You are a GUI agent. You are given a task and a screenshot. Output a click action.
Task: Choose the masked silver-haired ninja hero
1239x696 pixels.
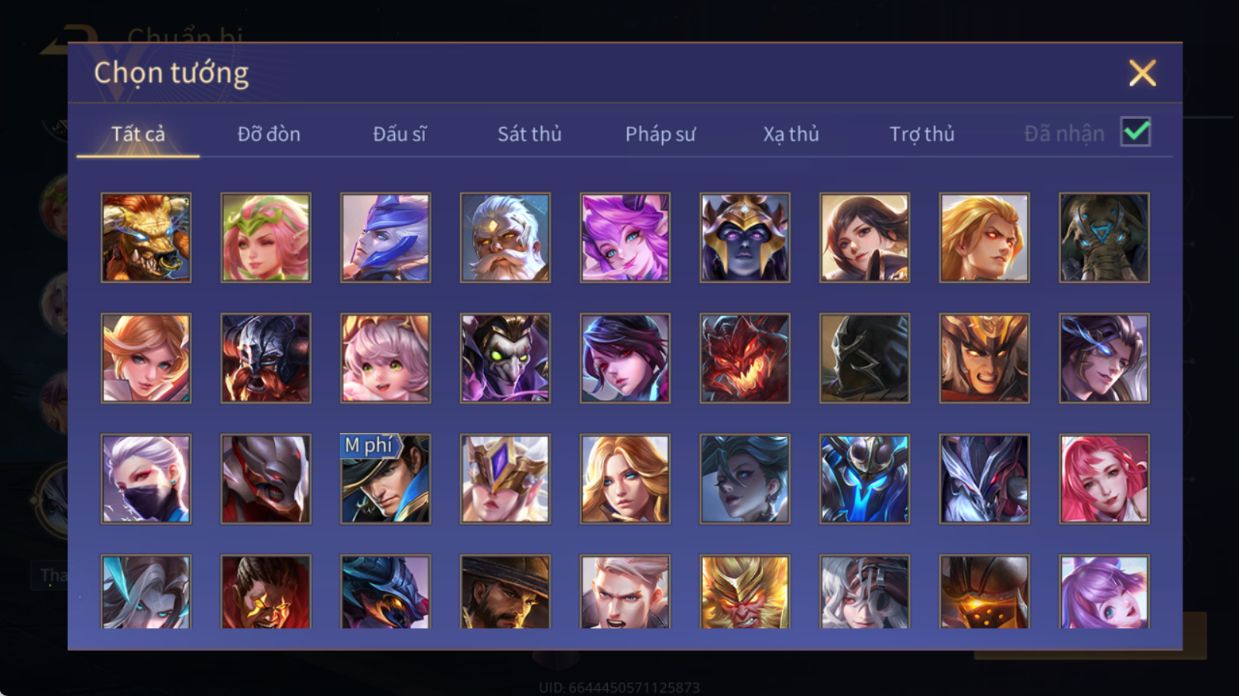[146, 479]
